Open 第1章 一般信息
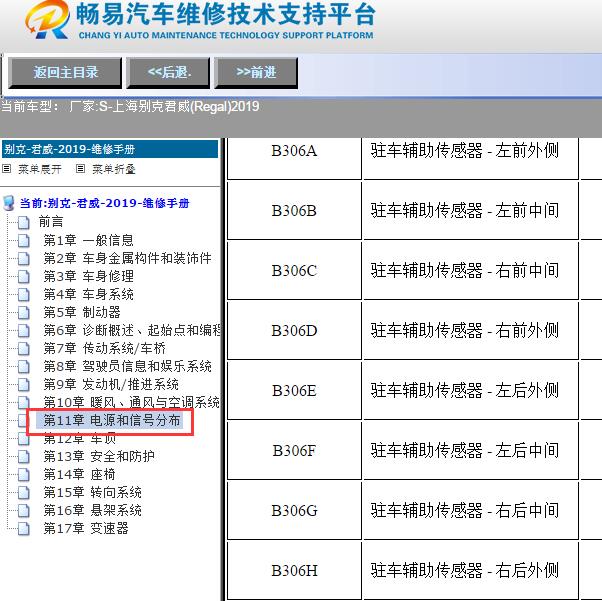 coord(88,240)
